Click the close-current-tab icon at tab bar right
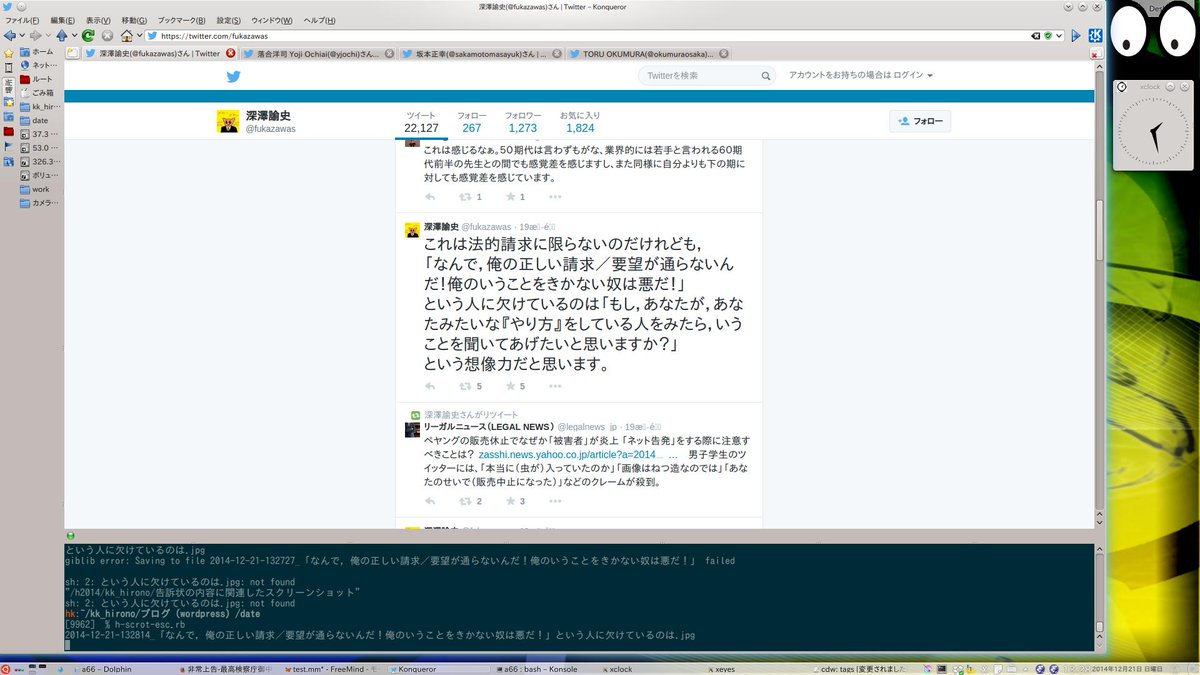Image resolution: width=1200 pixels, height=675 pixels. coord(1096,53)
